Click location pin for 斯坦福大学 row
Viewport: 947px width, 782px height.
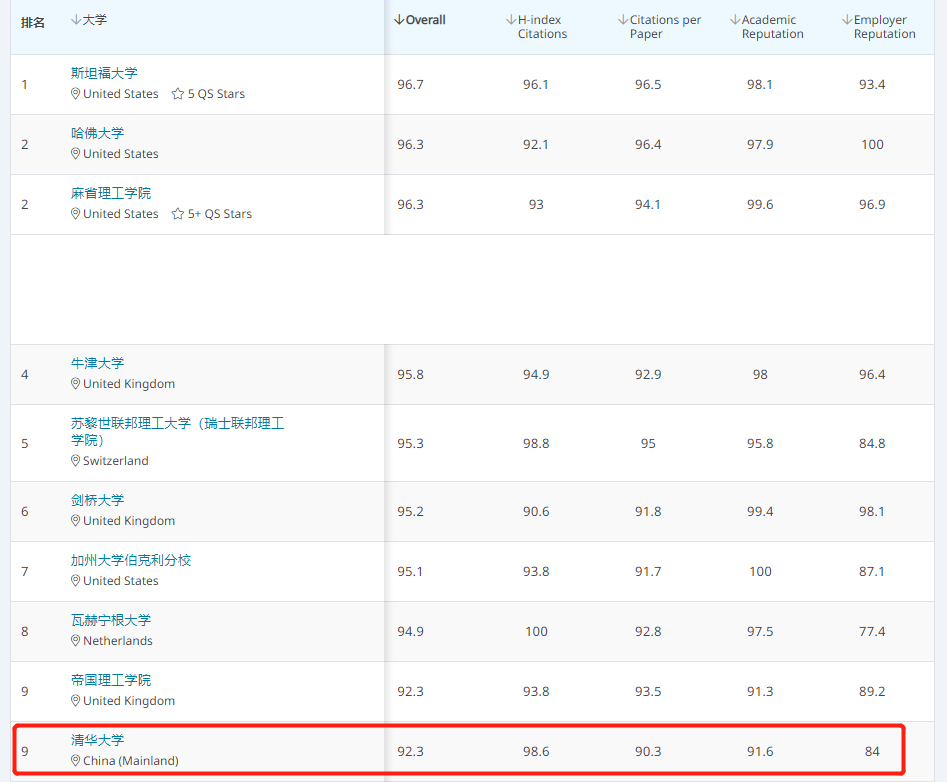coord(75,94)
